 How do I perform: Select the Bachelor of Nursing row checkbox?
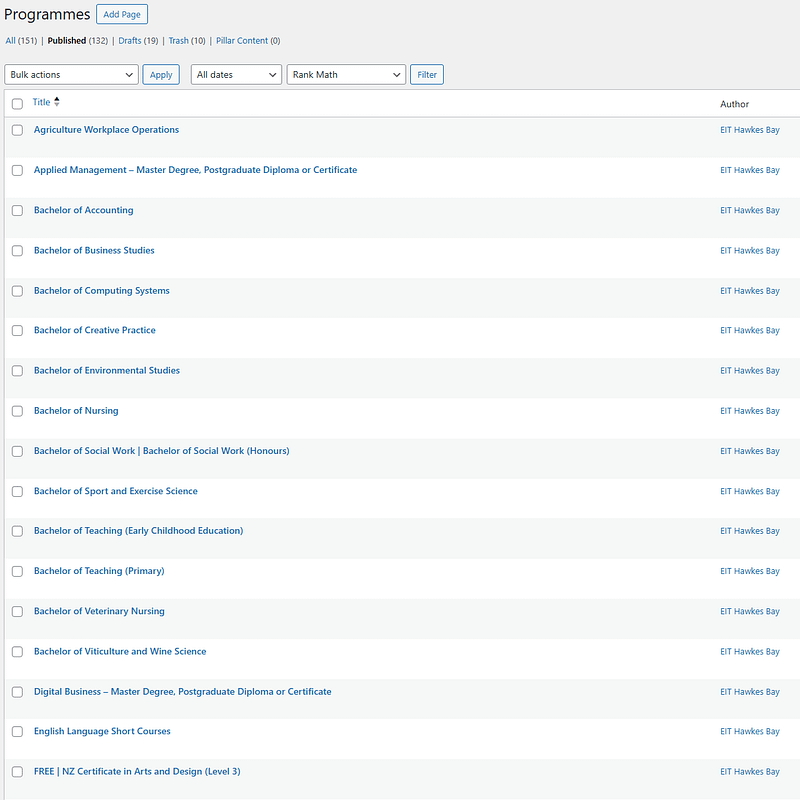coord(17,411)
